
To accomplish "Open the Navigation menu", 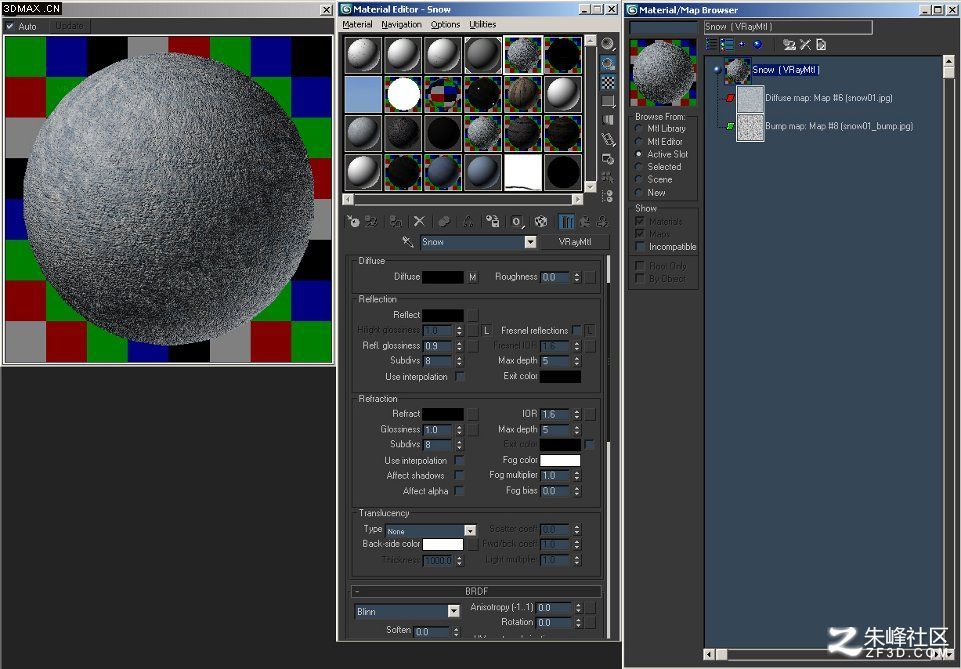I will click(401, 25).
